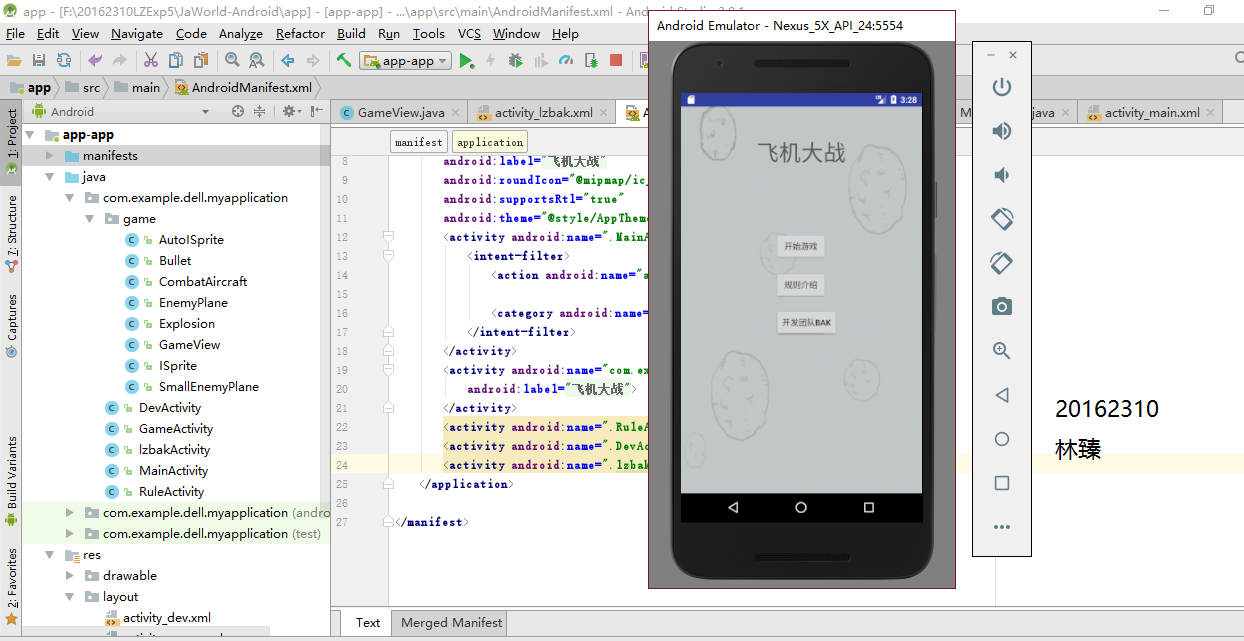
Task: Collapse the layout folder arrow
Action: [69, 597]
